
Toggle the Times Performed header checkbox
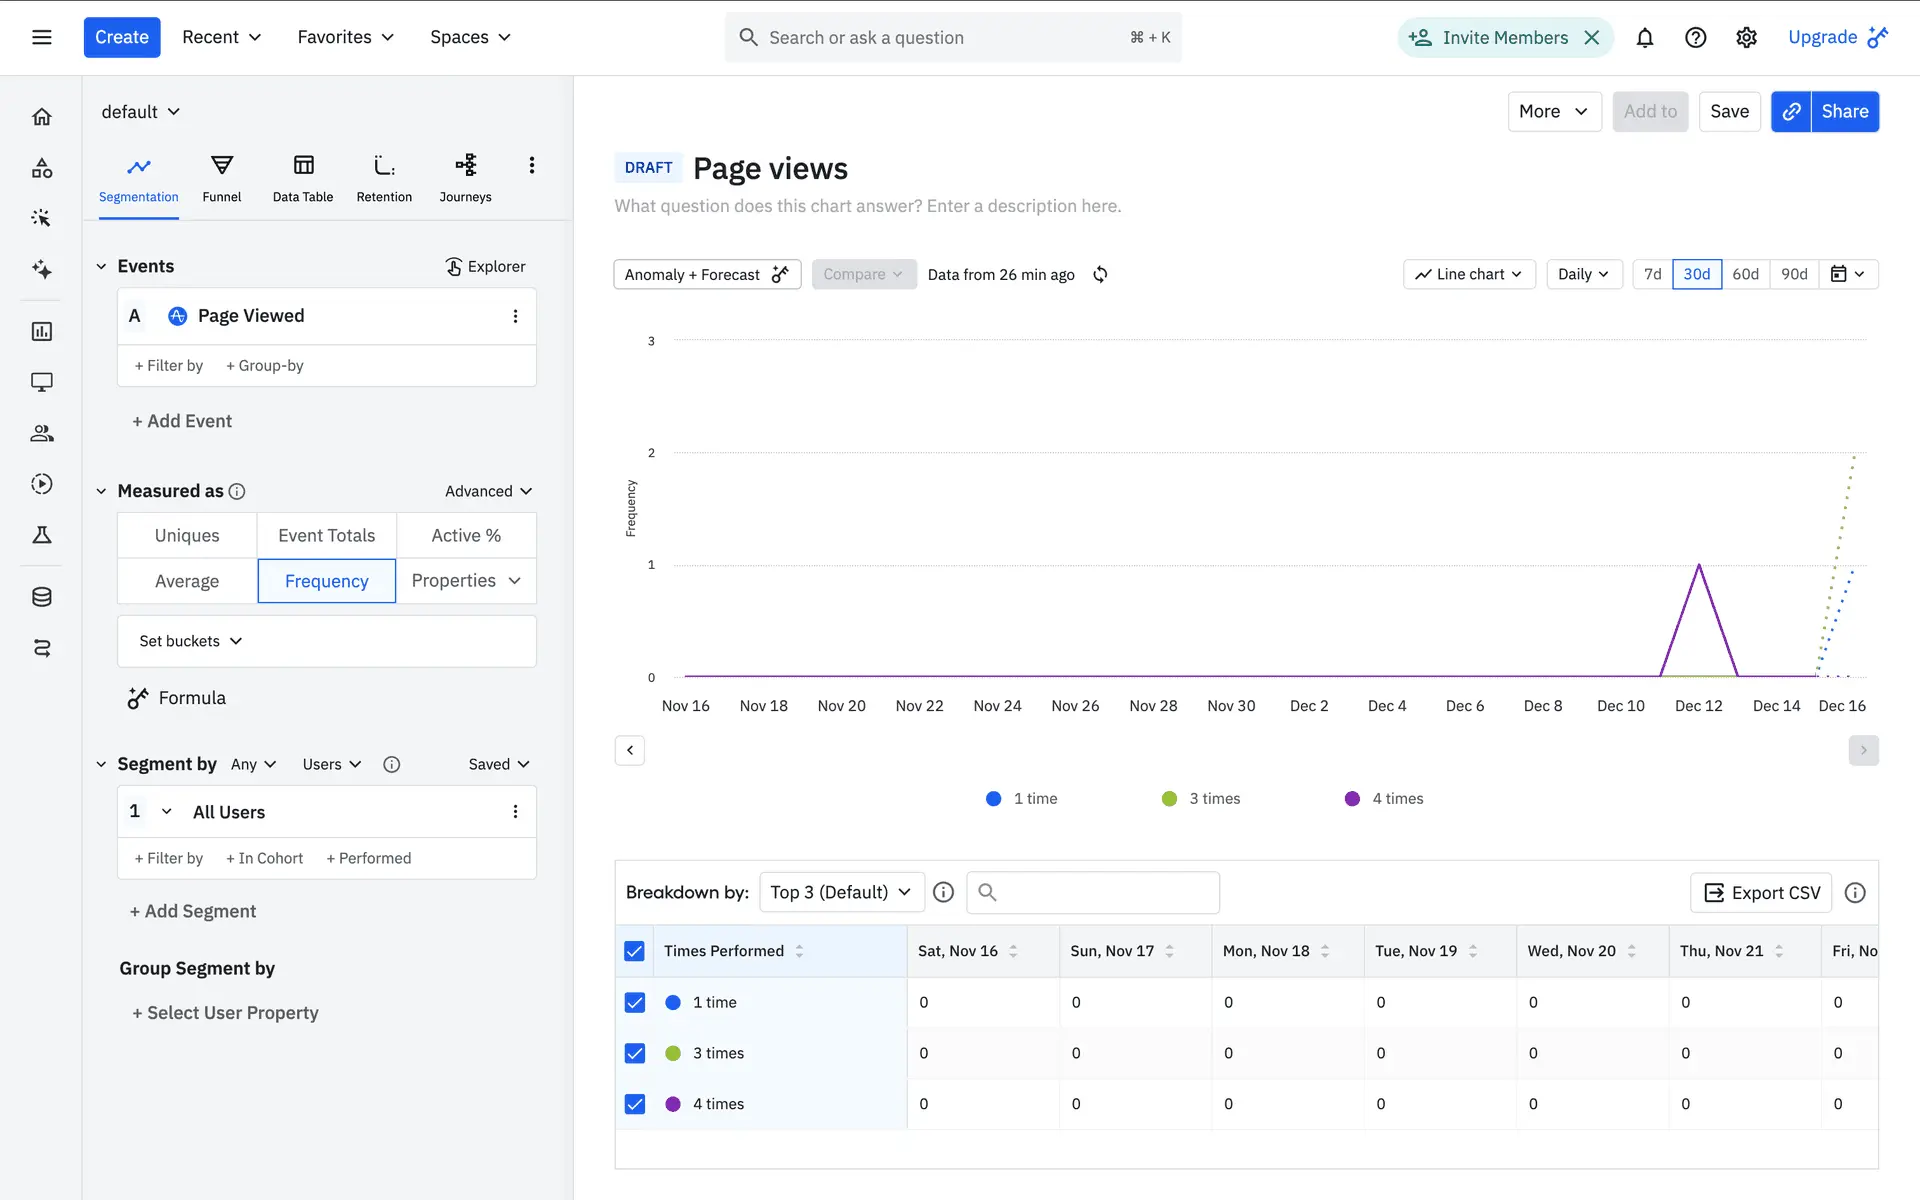[x=634, y=951]
